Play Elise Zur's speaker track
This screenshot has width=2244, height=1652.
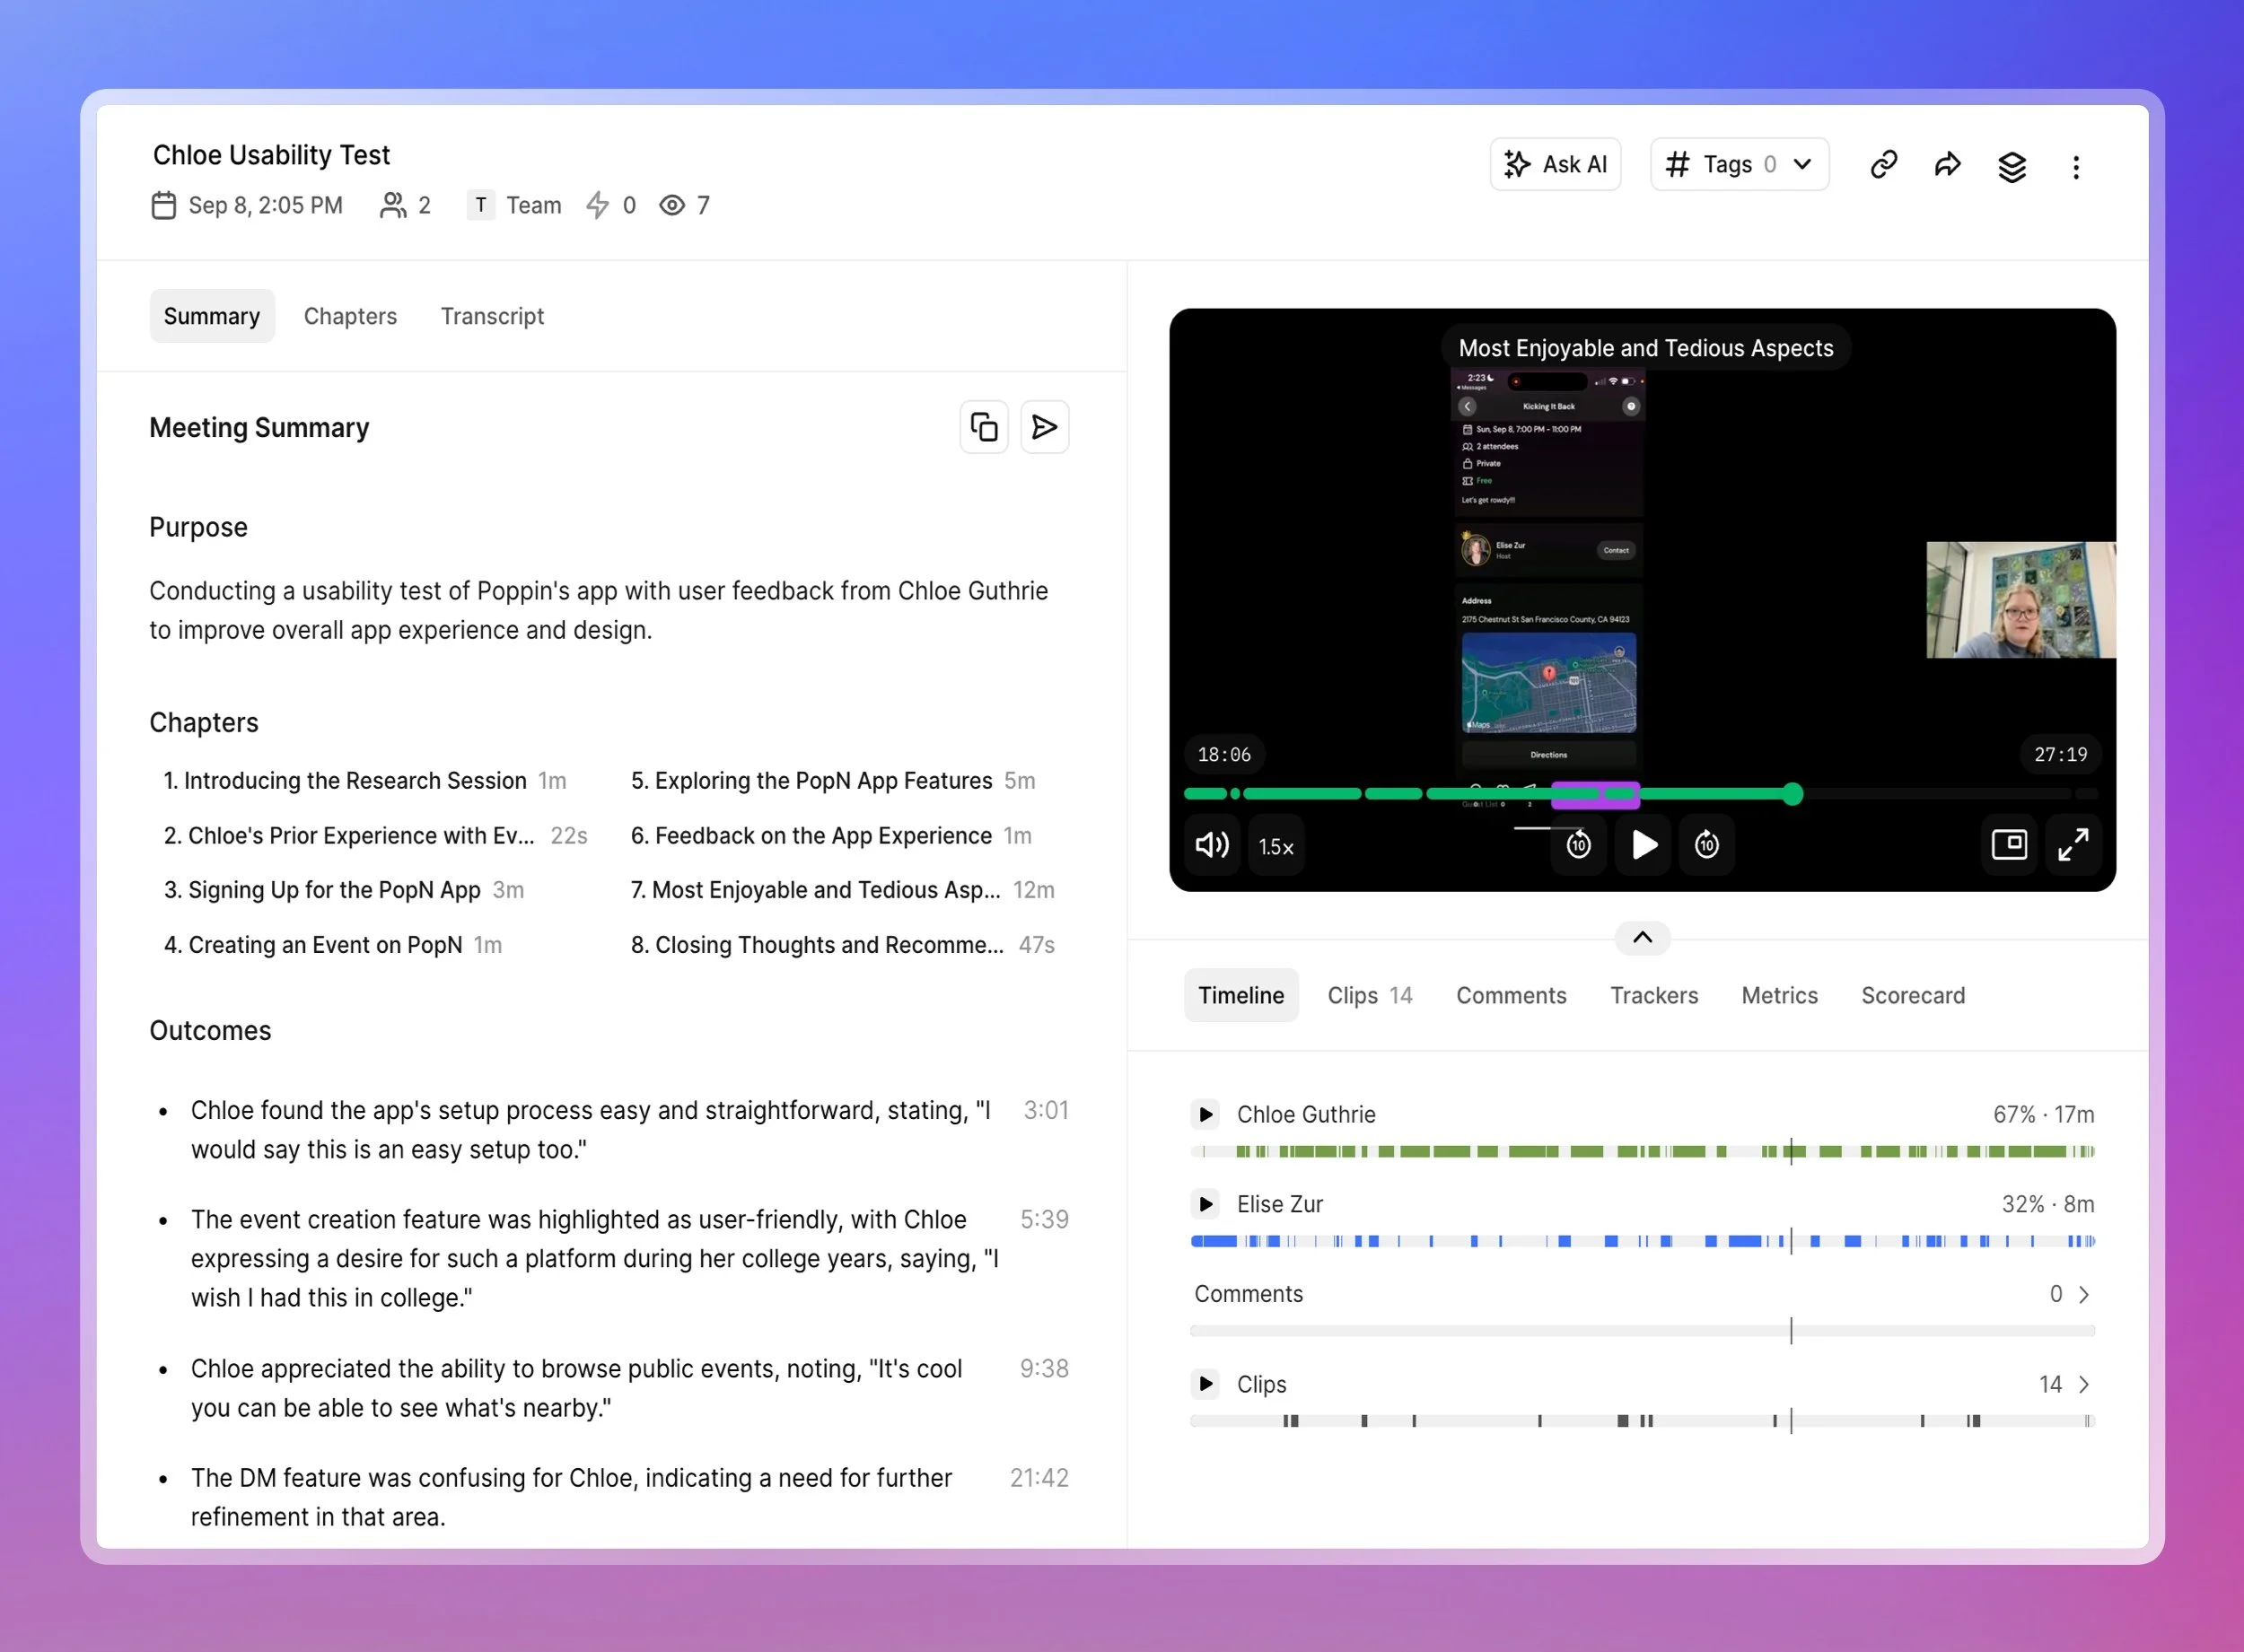pyautogui.click(x=1205, y=1204)
